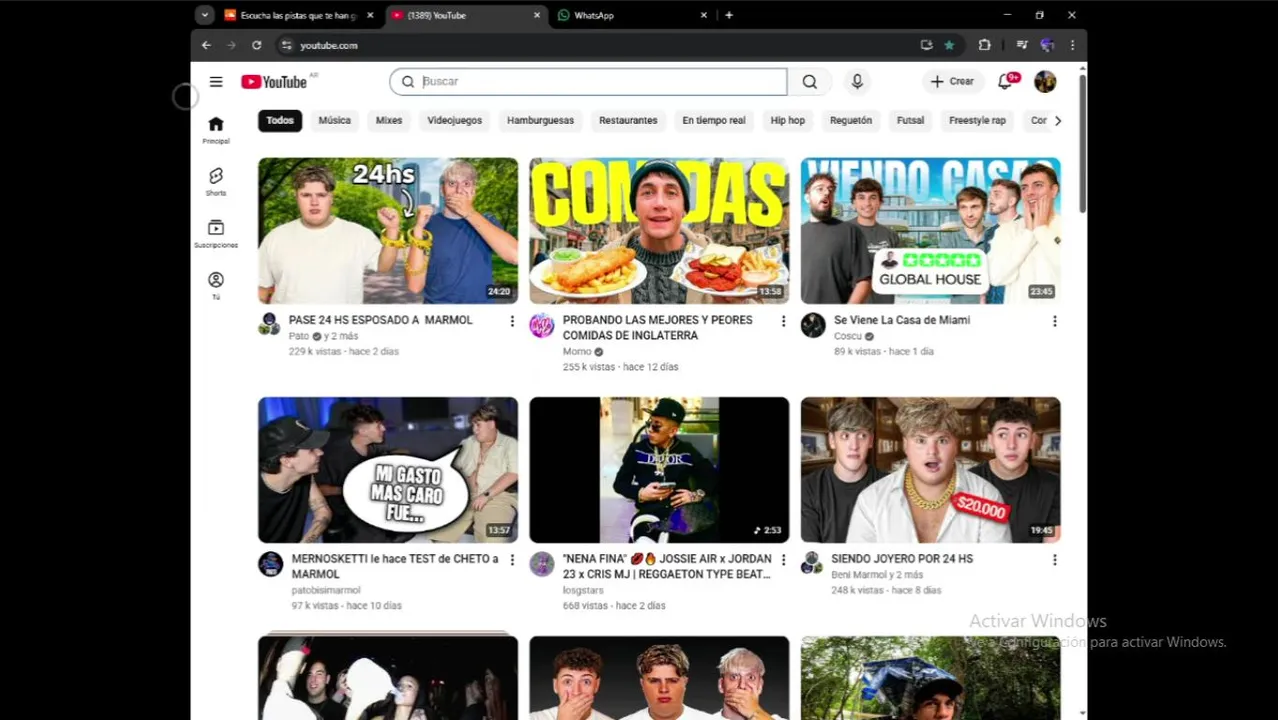Screen dimensions: 1278x720
Task: Open the notifications bell
Action: pyautogui.click(x=1006, y=81)
